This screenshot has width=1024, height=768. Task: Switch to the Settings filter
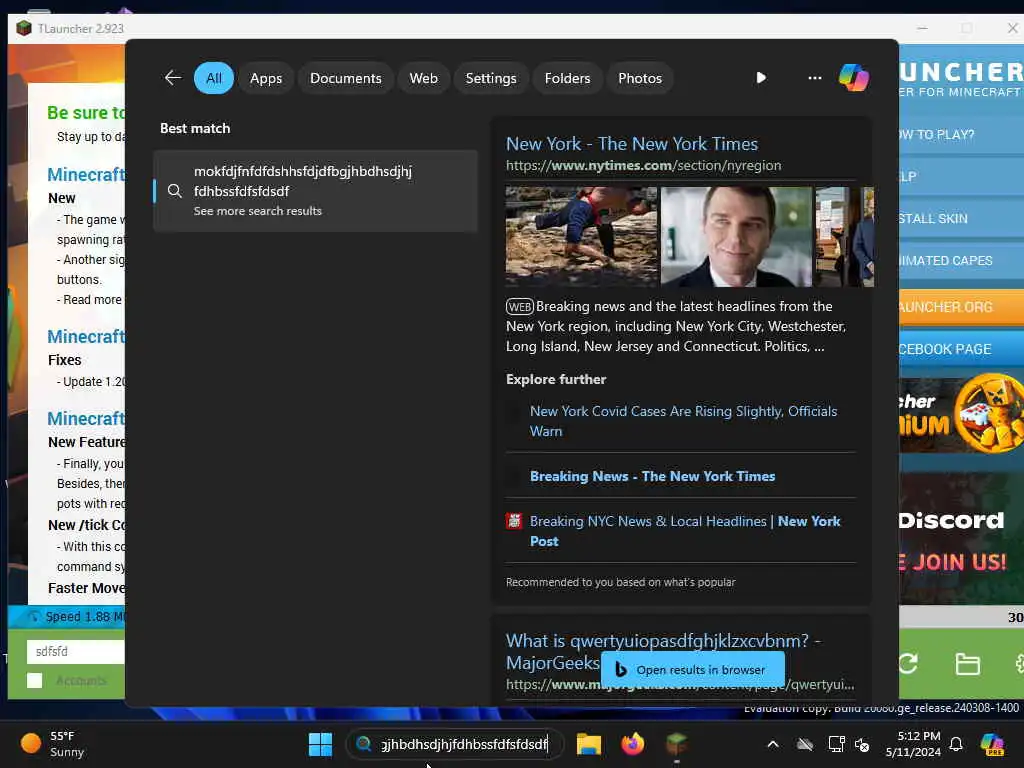pyautogui.click(x=490, y=78)
